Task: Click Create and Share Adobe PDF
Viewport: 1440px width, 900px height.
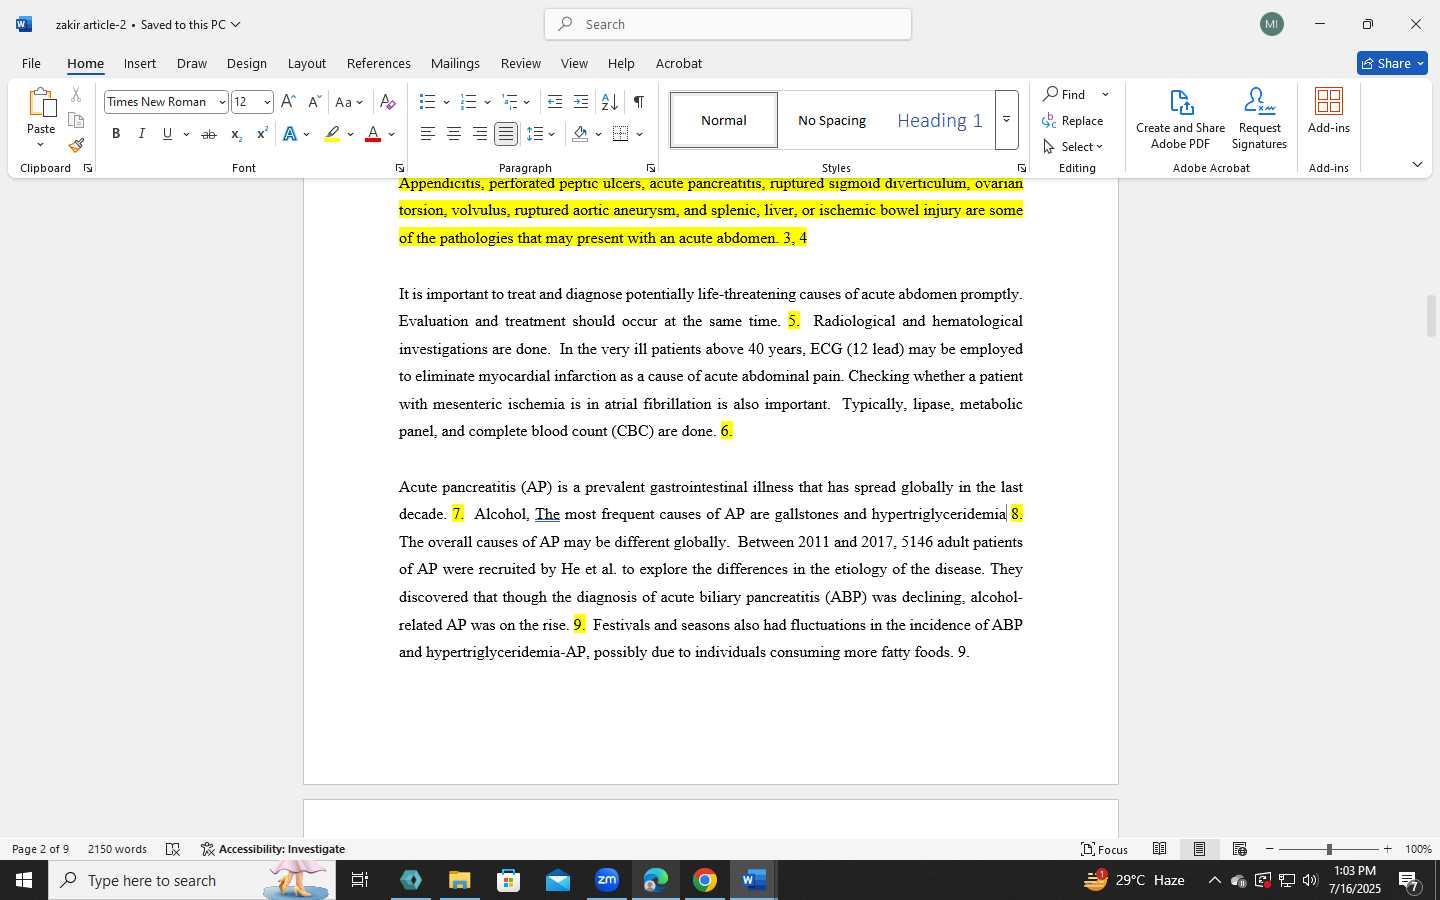Action: (x=1180, y=119)
